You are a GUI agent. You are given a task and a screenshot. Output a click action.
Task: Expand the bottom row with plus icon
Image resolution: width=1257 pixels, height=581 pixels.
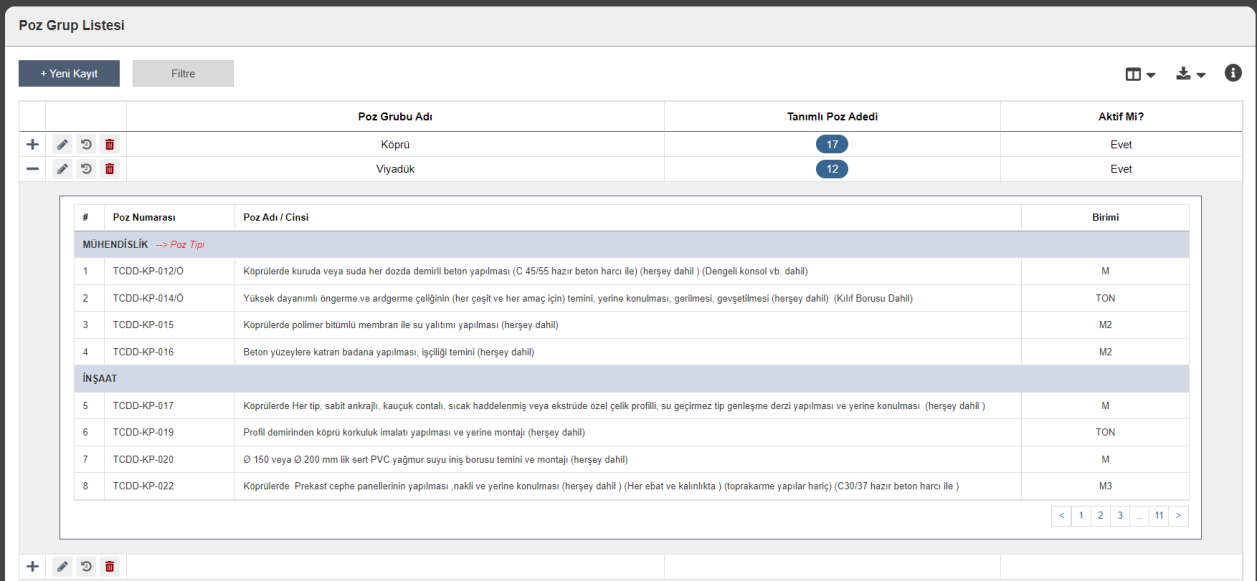(x=32, y=567)
